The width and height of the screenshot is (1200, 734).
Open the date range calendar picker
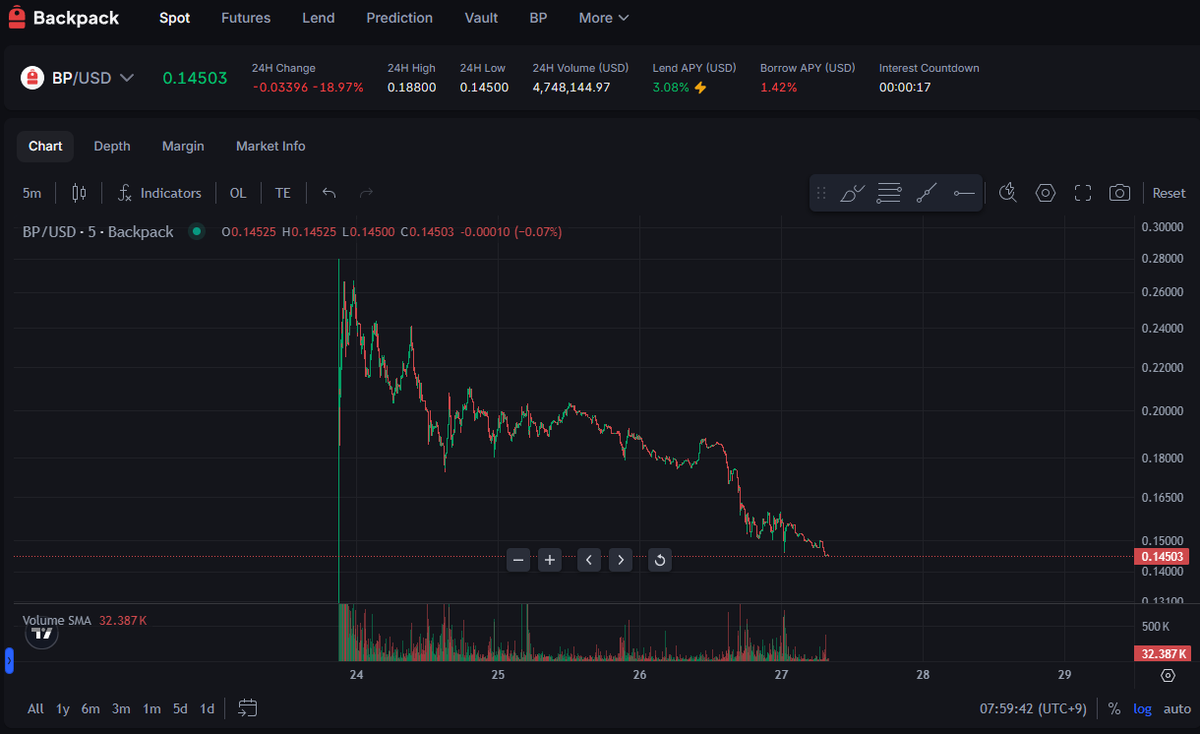pyautogui.click(x=248, y=708)
